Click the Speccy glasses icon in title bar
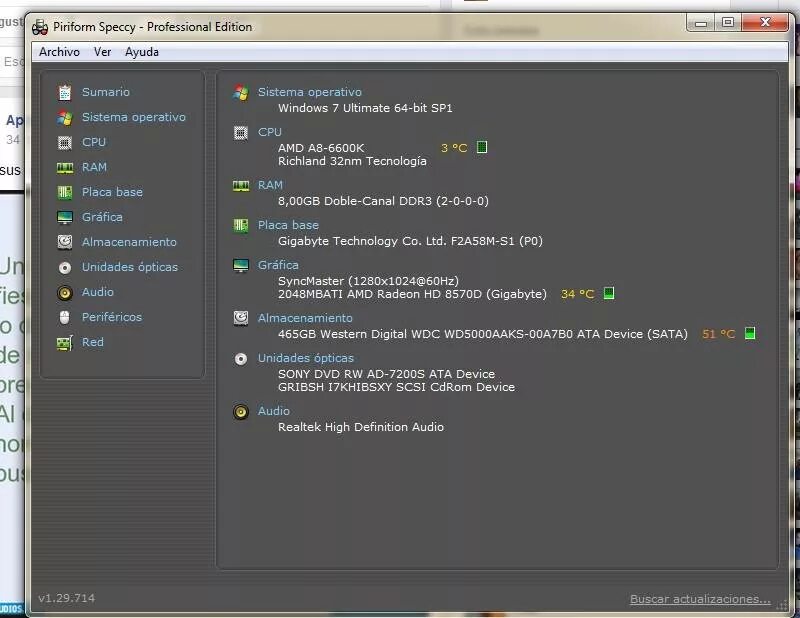This screenshot has height=618, width=800. click(40, 27)
